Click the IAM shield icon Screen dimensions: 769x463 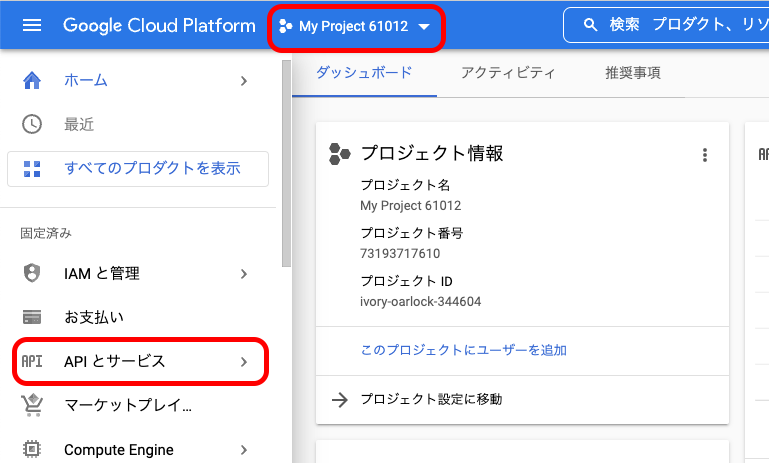pyautogui.click(x=32, y=273)
